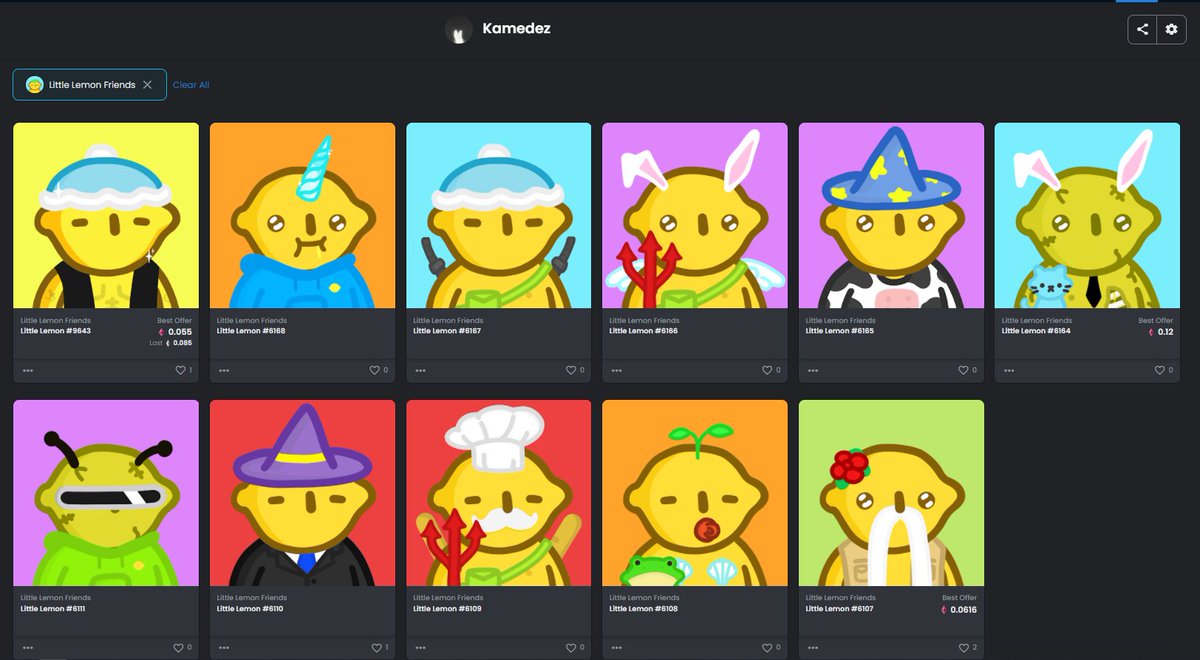Heart the Little Lemon #6107 card
1200x660 pixels.
[x=965, y=647]
